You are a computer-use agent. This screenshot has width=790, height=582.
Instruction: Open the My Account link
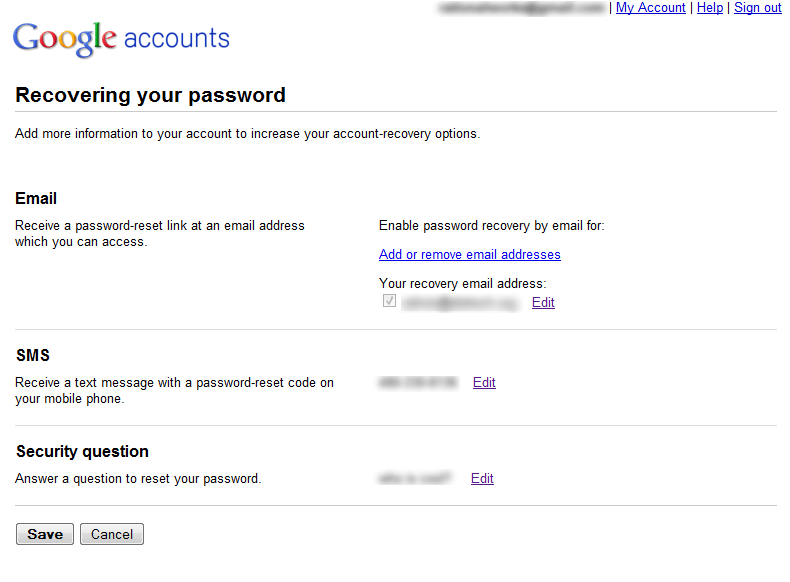[x=650, y=8]
